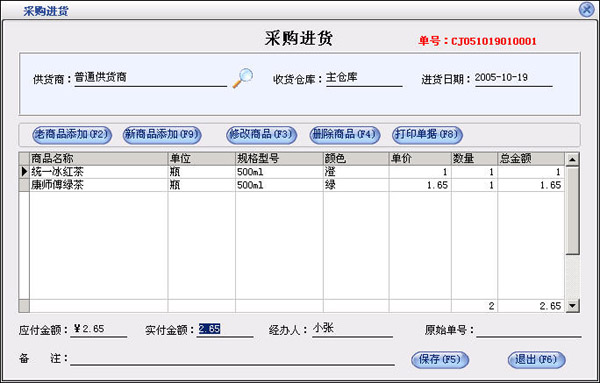Image resolution: width=600 pixels, height=383 pixels.
Task: Print the receipt via 打印单据 (F8)
Action: [x=427, y=135]
